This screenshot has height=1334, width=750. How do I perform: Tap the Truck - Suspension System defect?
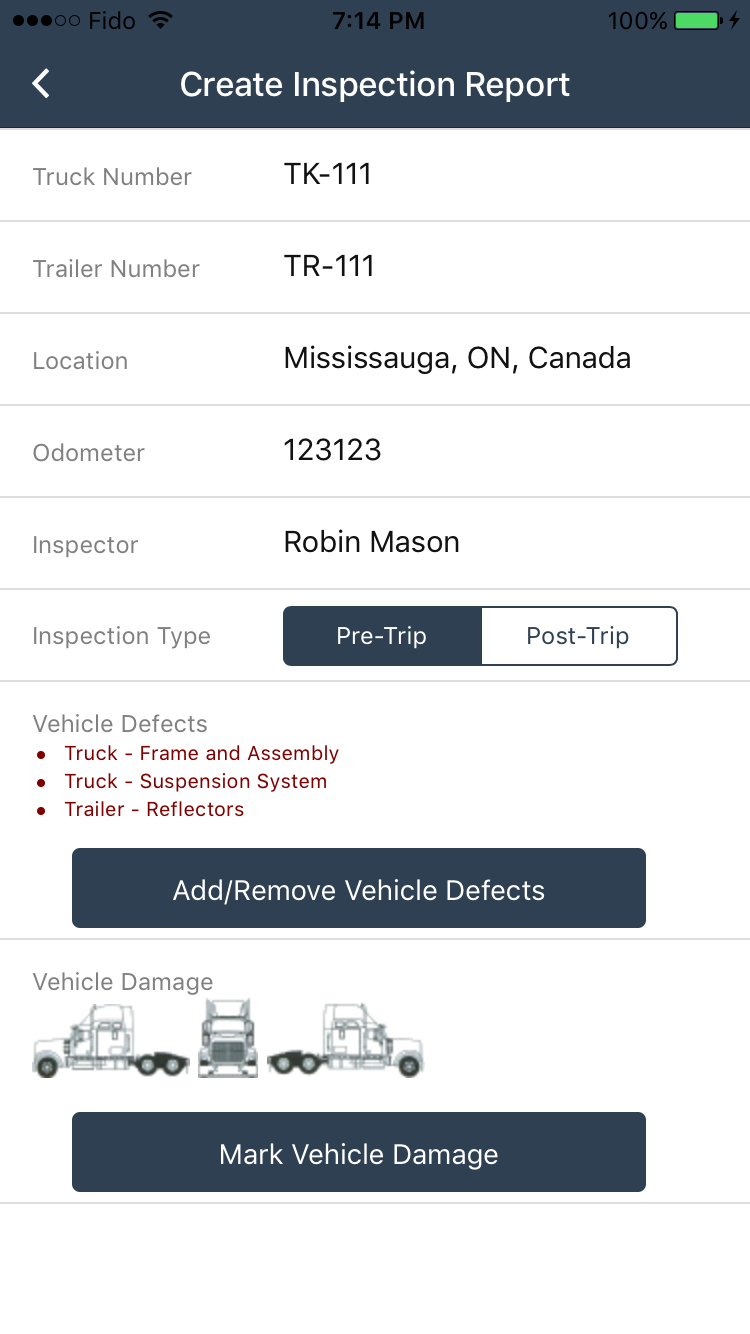tap(196, 781)
